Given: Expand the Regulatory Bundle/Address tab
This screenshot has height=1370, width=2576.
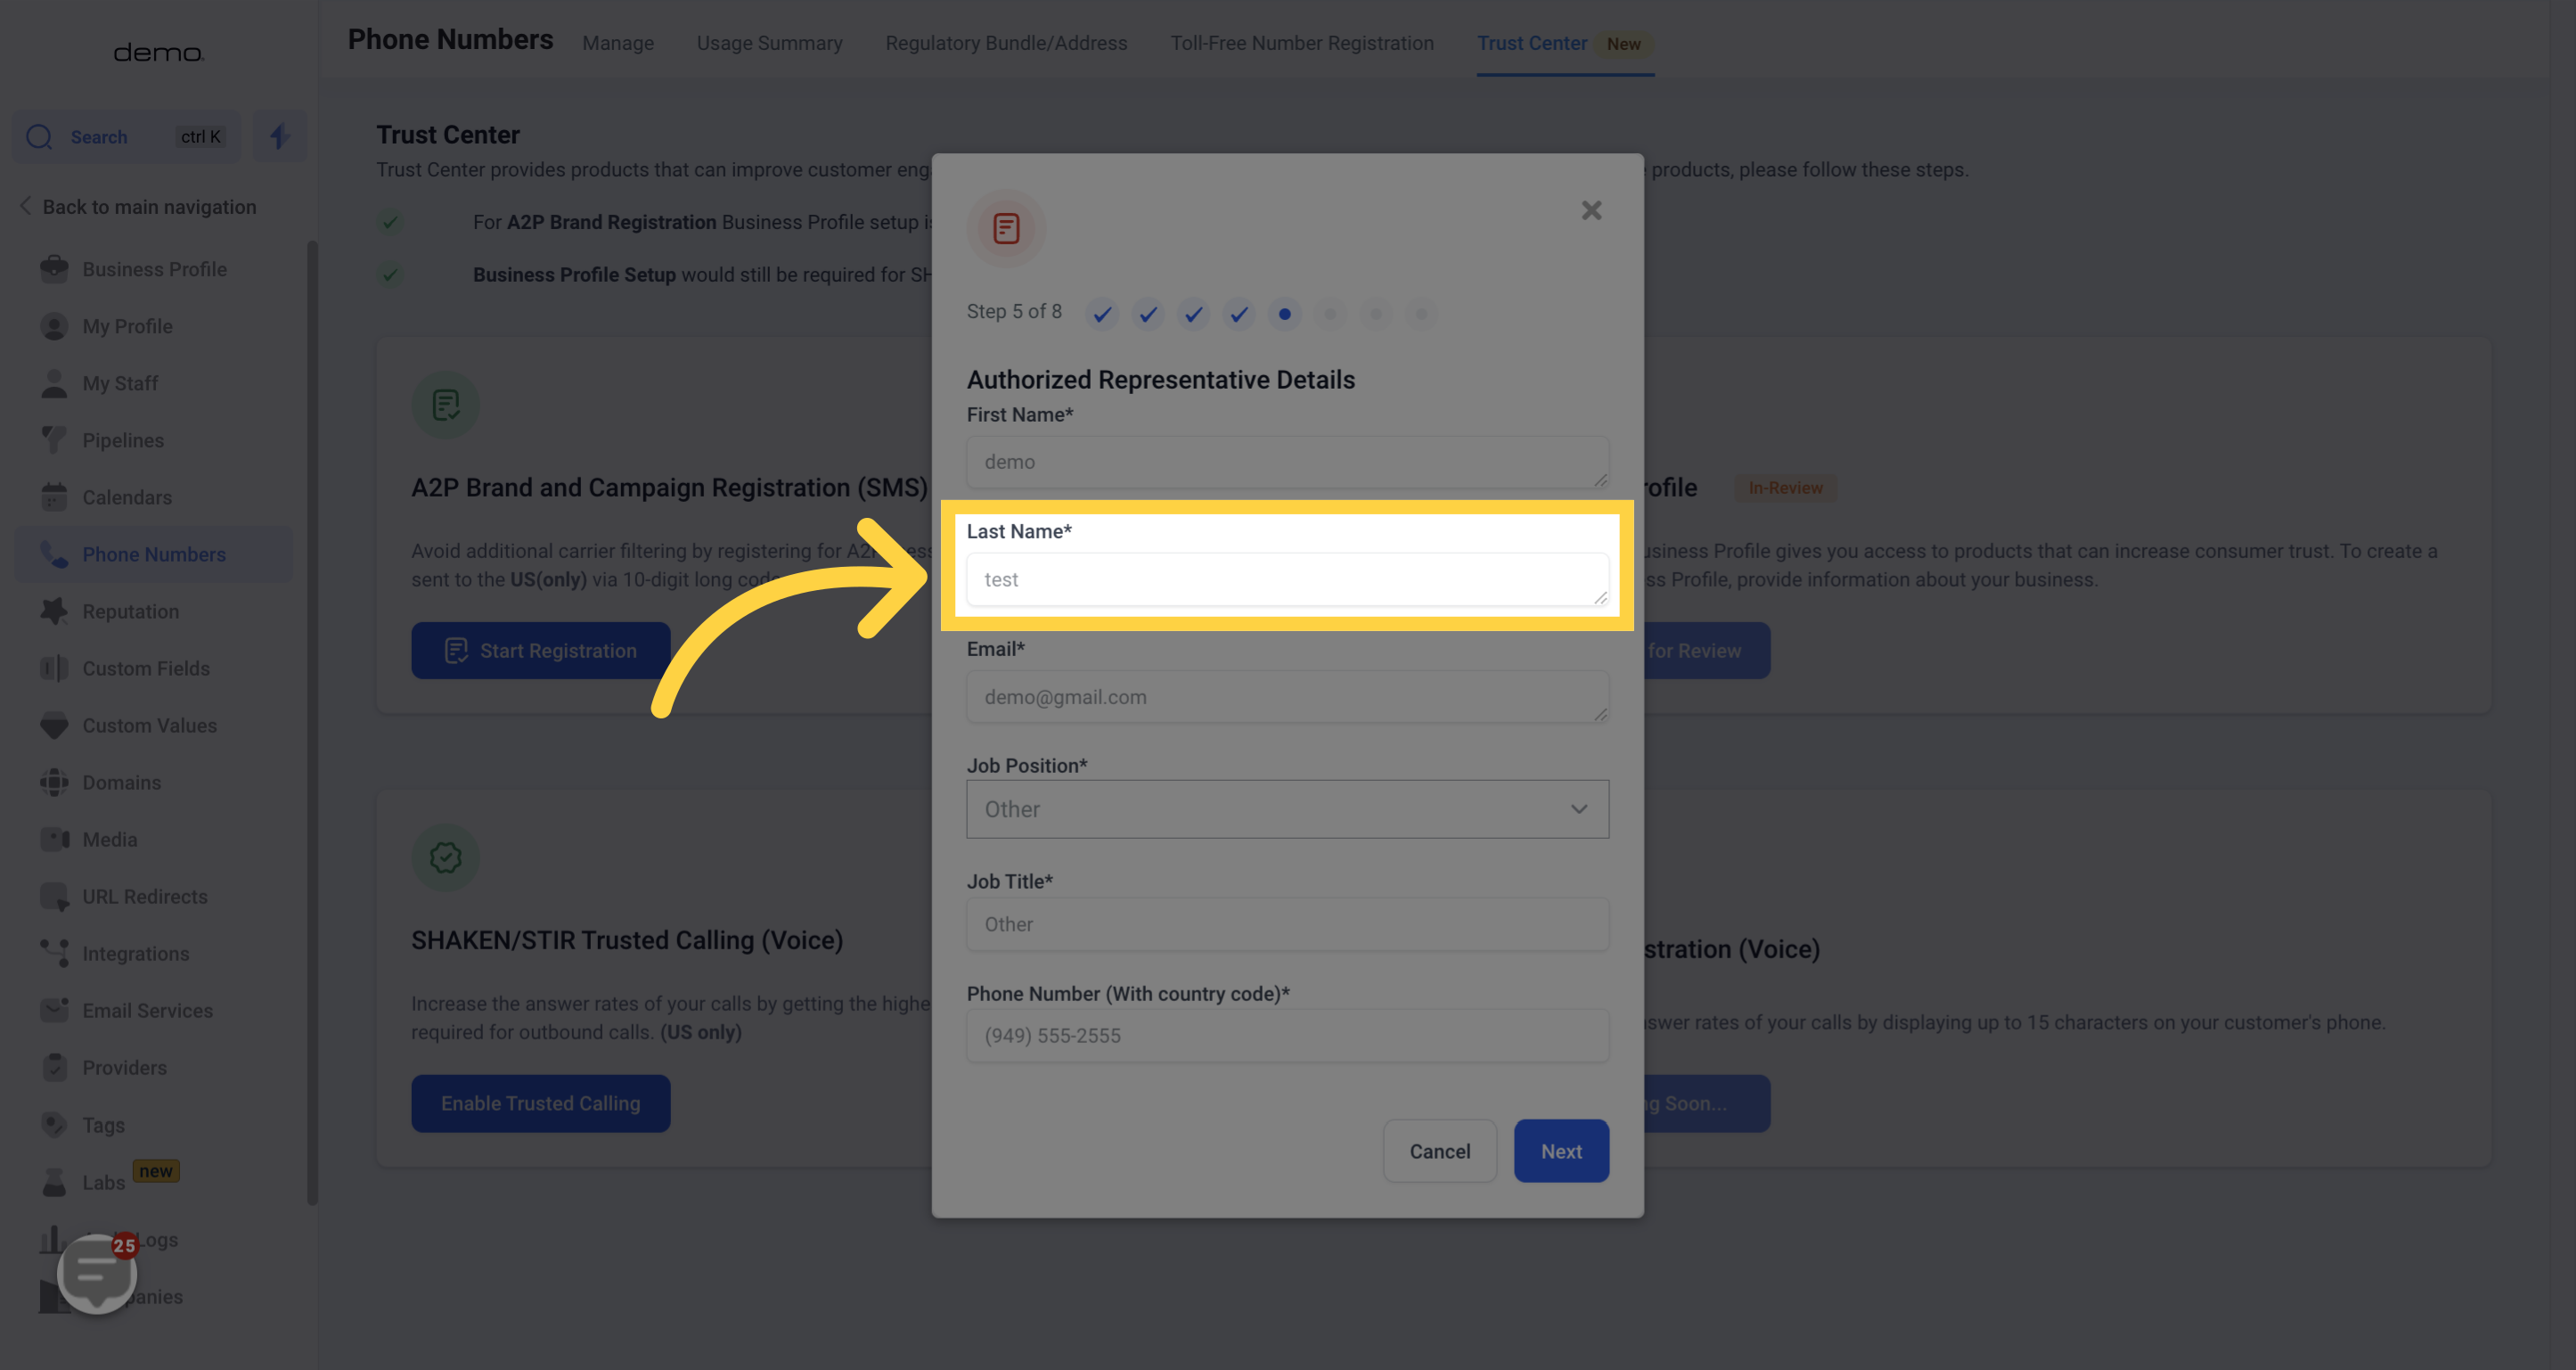Looking at the screenshot, I should [1007, 43].
